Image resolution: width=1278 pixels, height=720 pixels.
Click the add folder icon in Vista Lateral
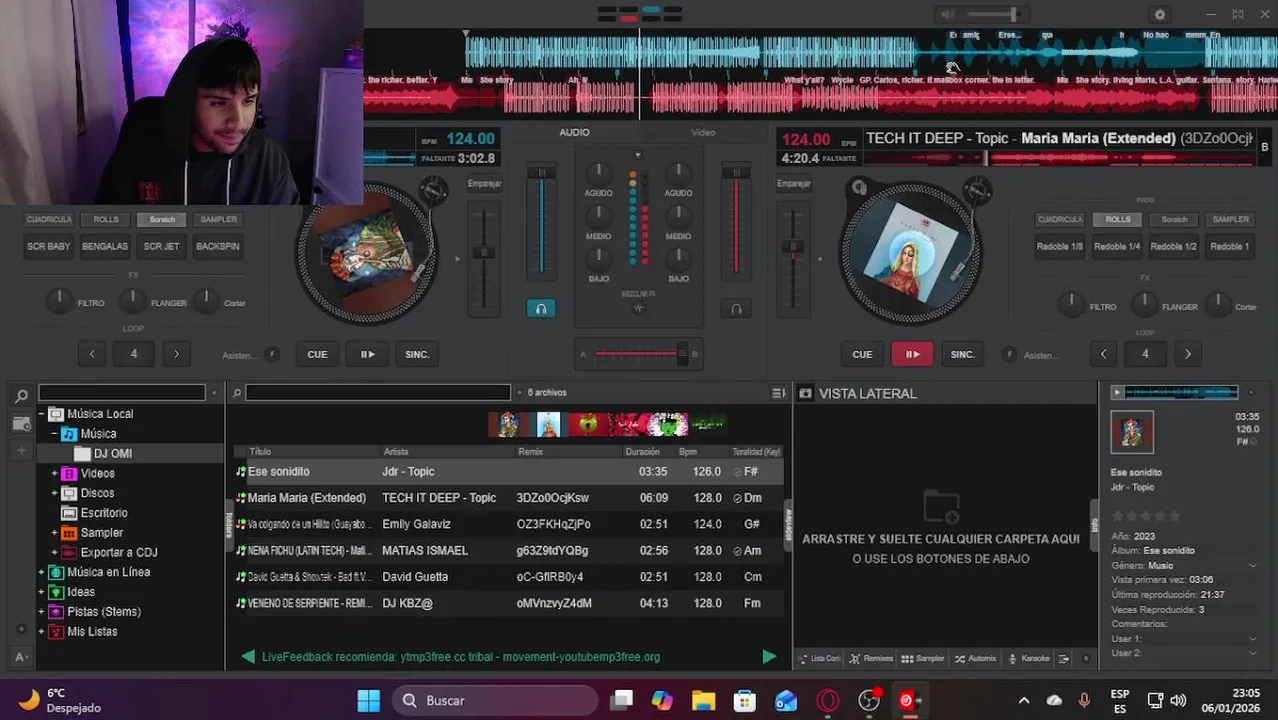coord(941,508)
